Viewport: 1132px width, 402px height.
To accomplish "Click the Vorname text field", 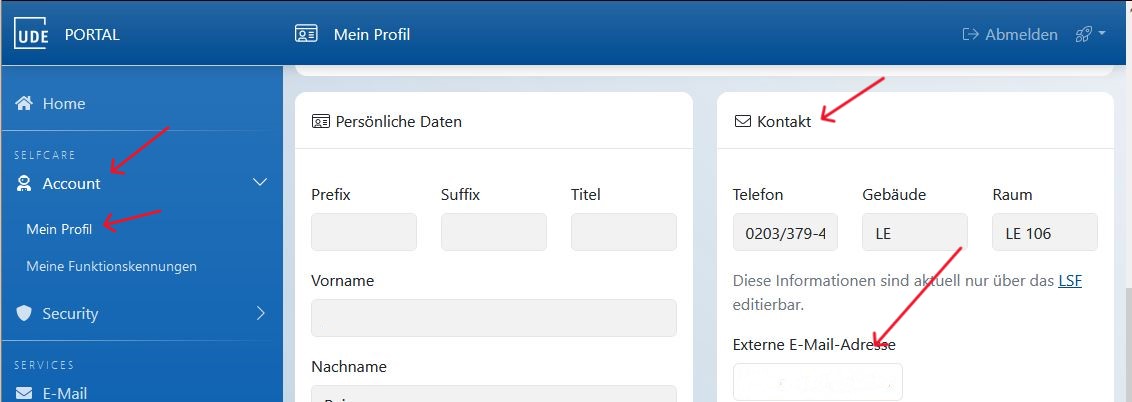I will 493,318.
